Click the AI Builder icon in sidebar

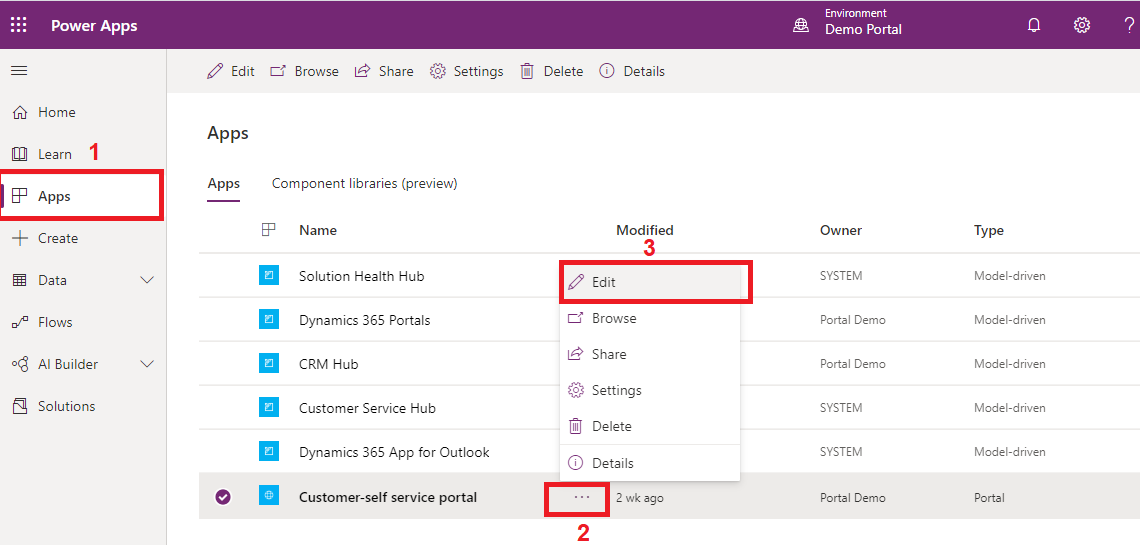pos(20,364)
